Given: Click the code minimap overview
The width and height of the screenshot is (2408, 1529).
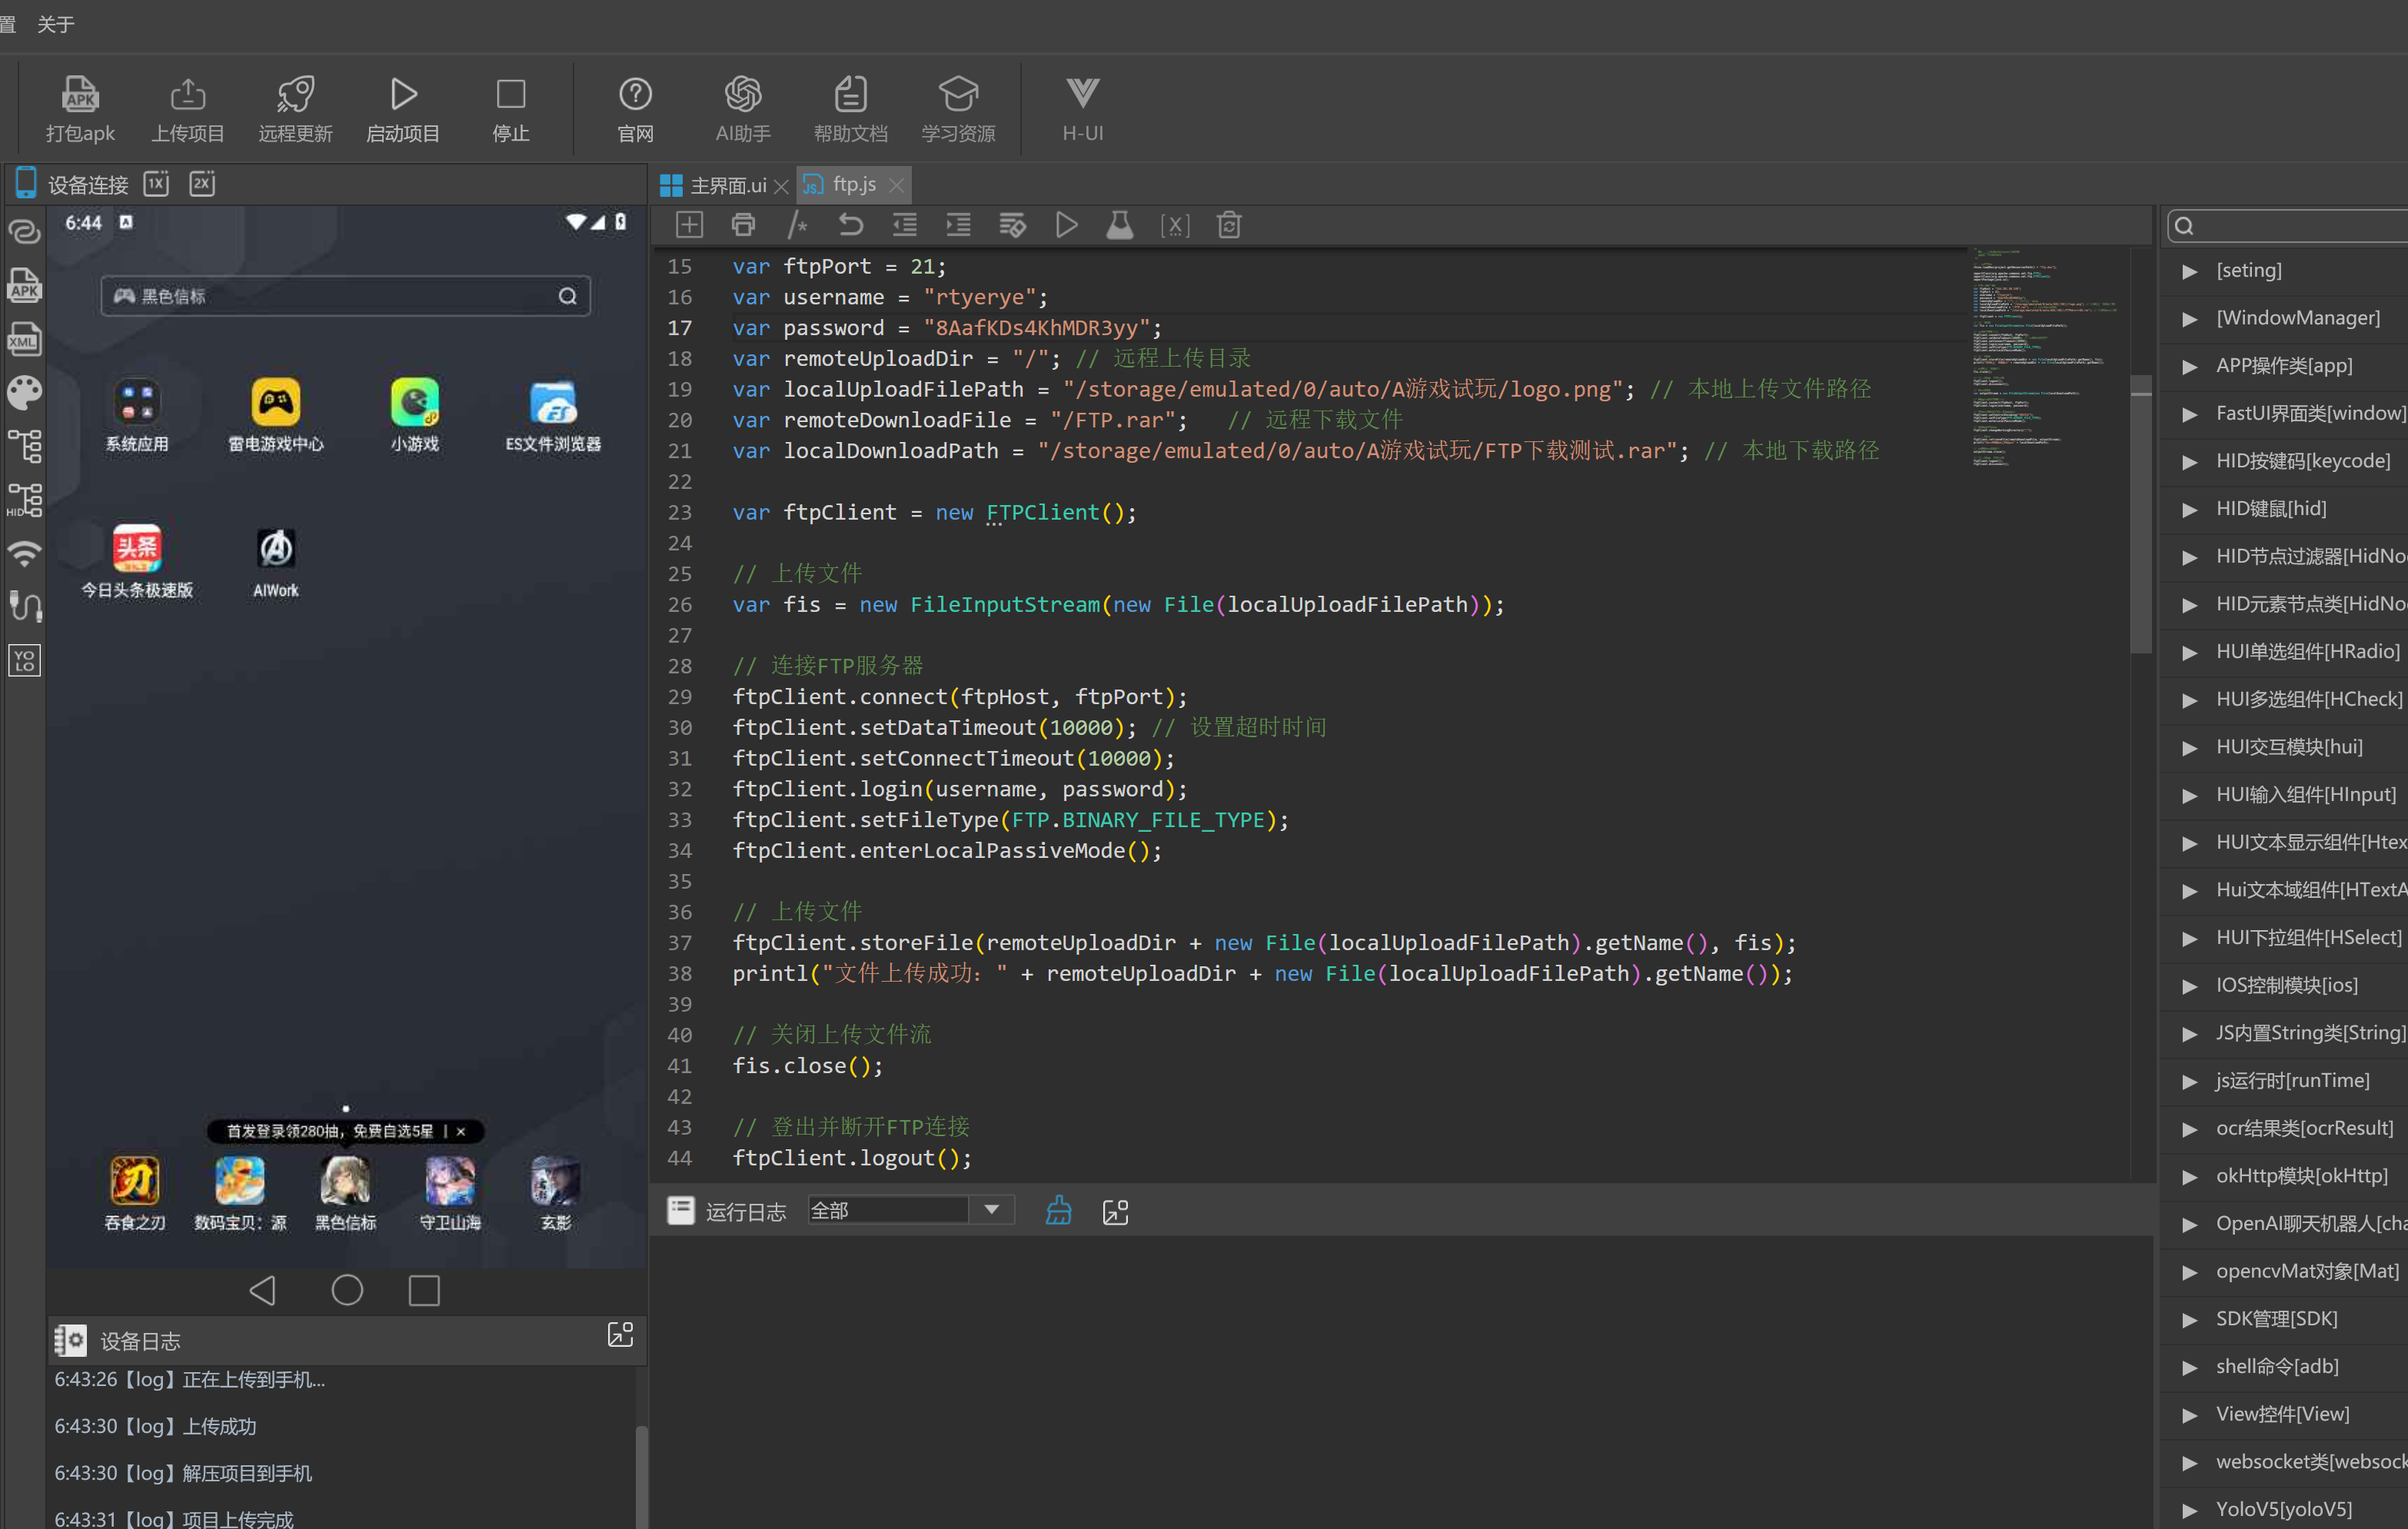Looking at the screenshot, I should click(2045, 357).
